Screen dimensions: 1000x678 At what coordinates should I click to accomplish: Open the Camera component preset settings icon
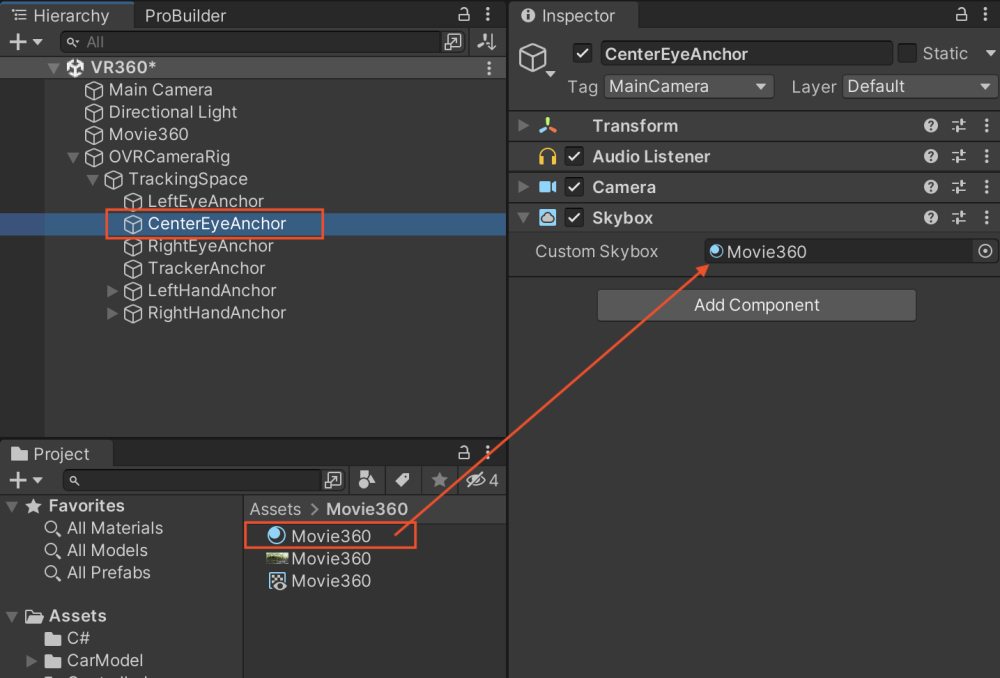pos(959,187)
